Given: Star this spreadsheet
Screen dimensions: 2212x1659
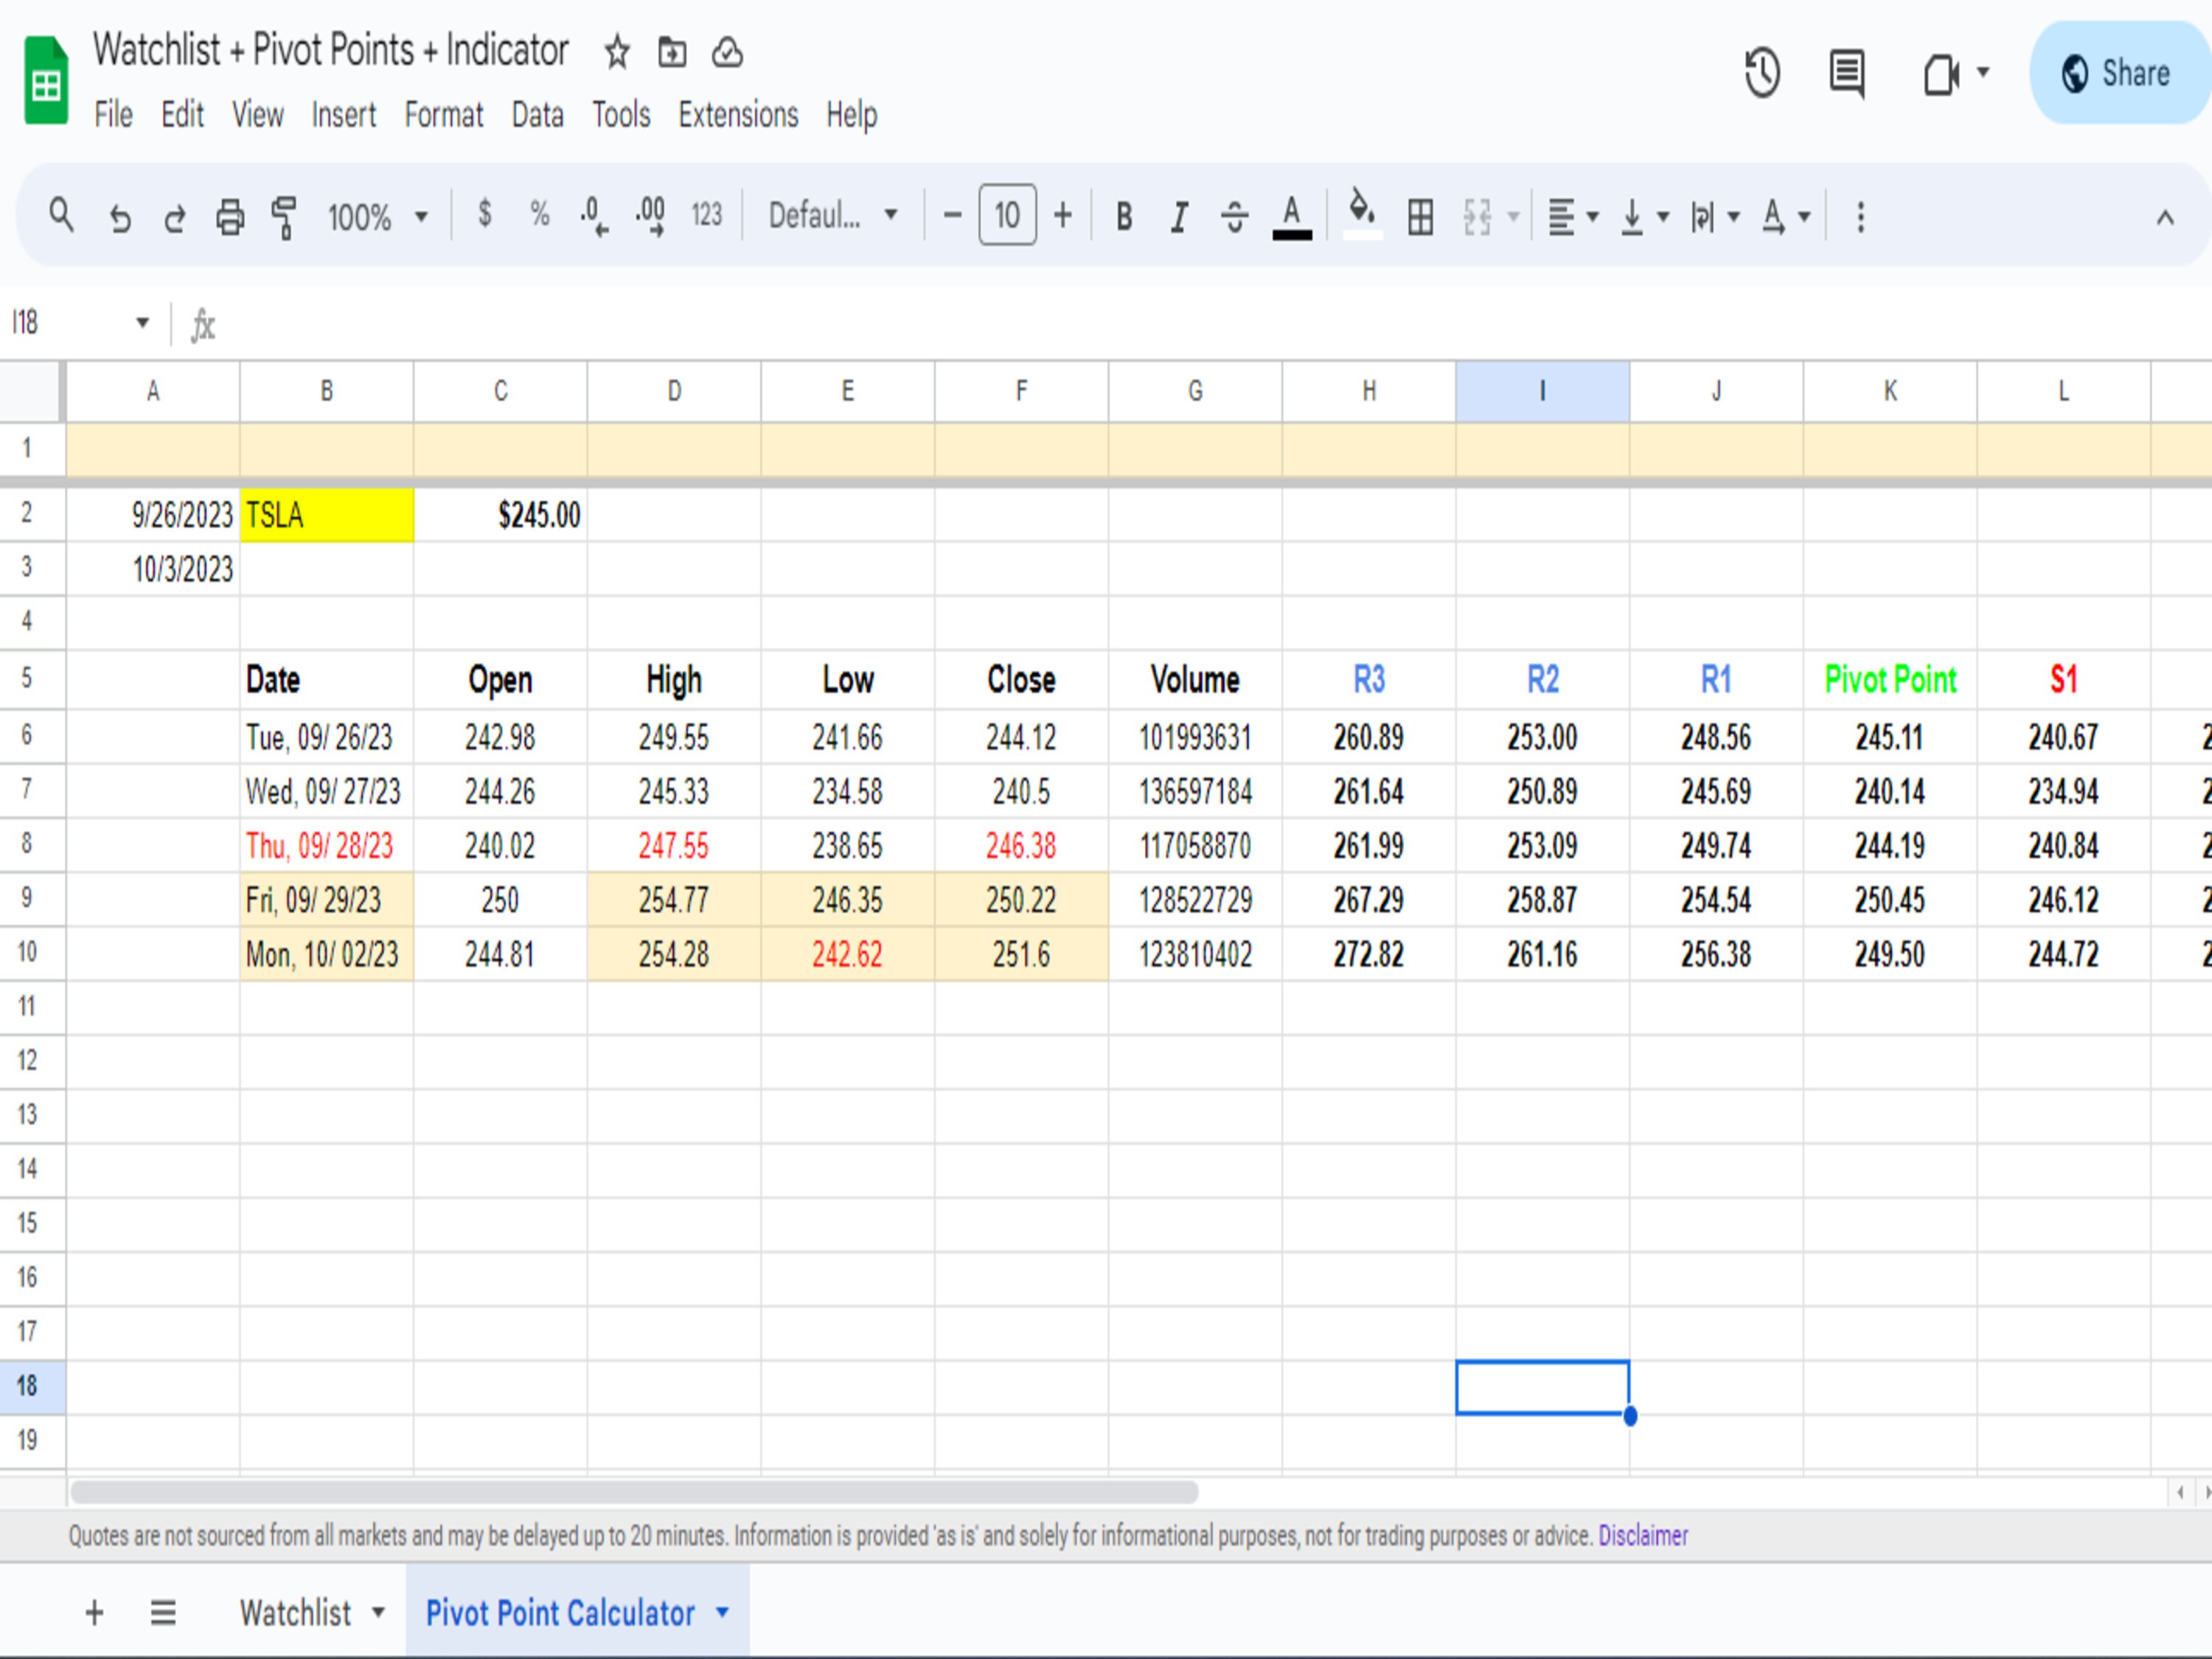Looking at the screenshot, I should coord(616,53).
